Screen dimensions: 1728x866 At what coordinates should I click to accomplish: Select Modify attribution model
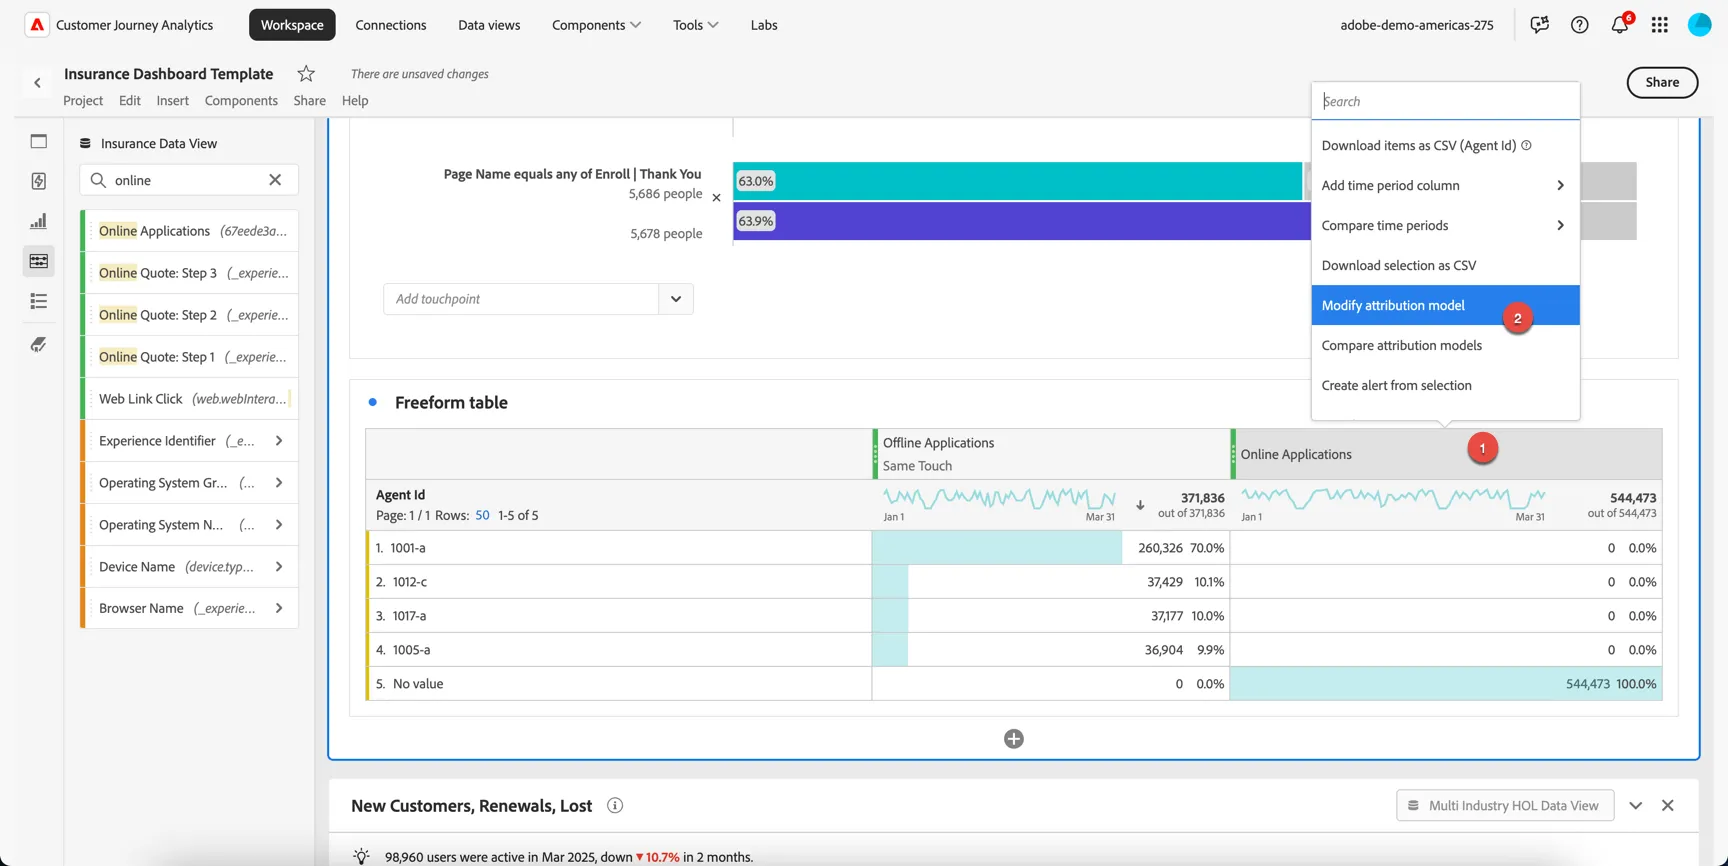tap(1445, 305)
